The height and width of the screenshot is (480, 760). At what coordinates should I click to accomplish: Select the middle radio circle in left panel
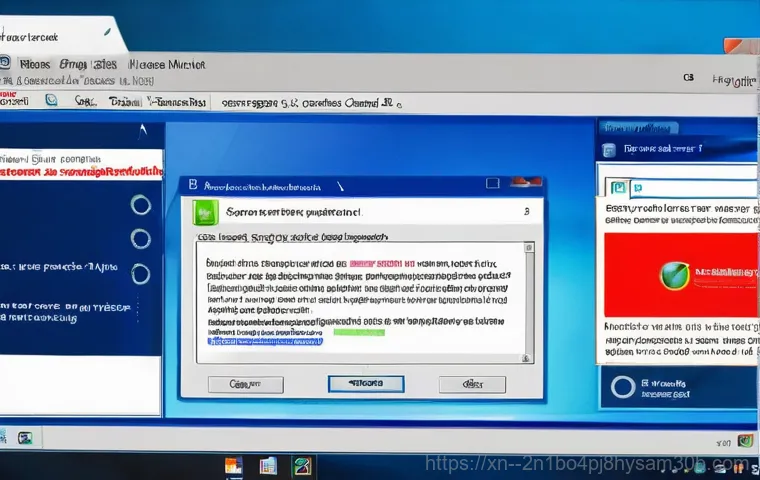pos(141,240)
